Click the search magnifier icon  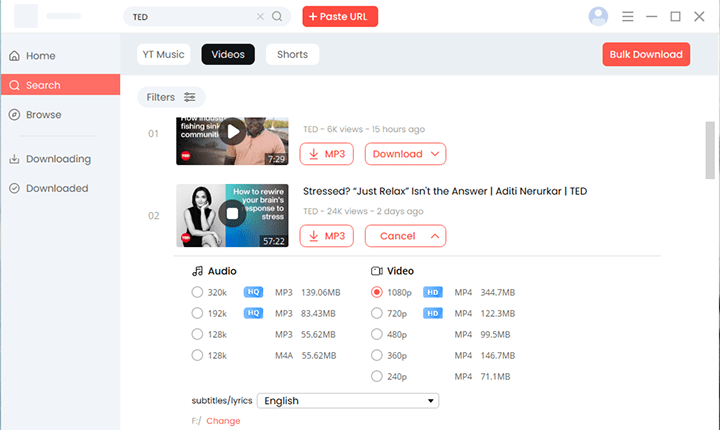pos(277,17)
